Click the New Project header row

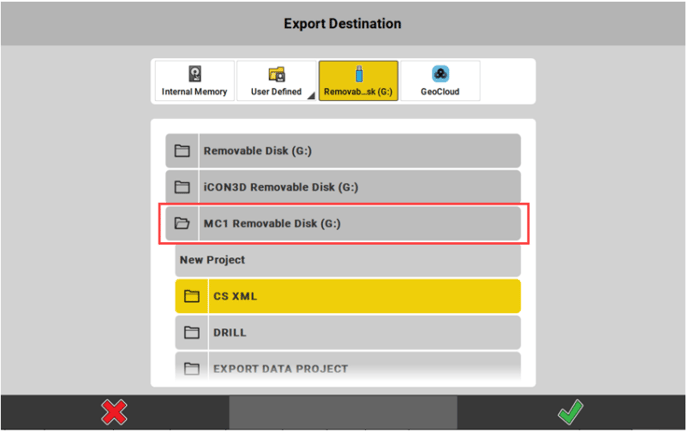(x=345, y=260)
